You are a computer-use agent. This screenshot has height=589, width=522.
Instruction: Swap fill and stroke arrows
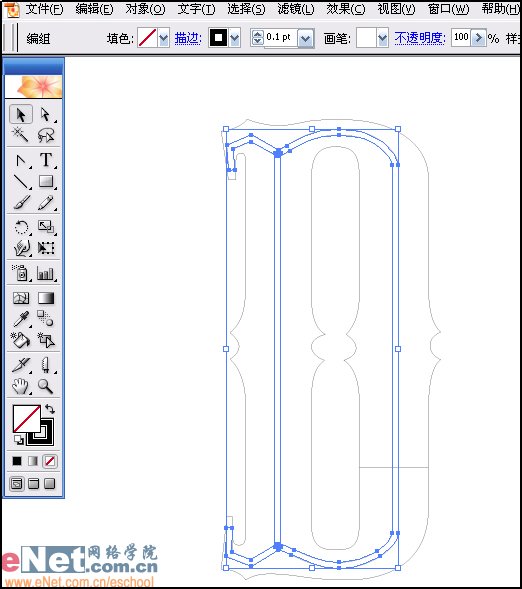point(50,408)
